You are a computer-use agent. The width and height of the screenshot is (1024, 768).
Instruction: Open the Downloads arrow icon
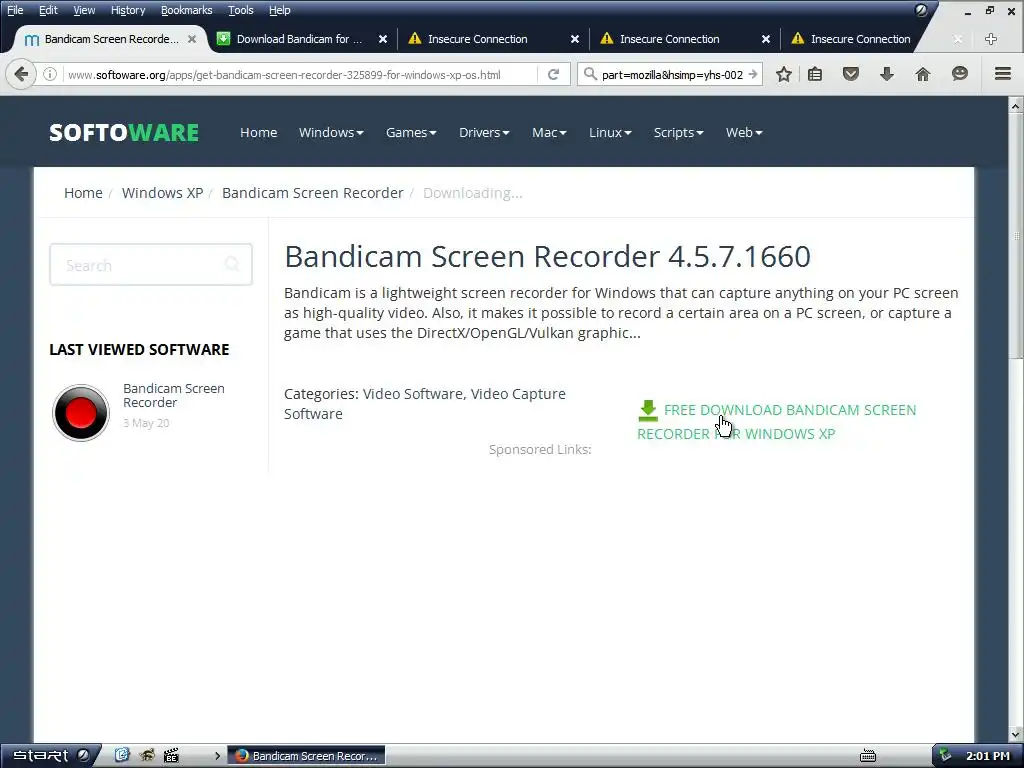click(886, 74)
